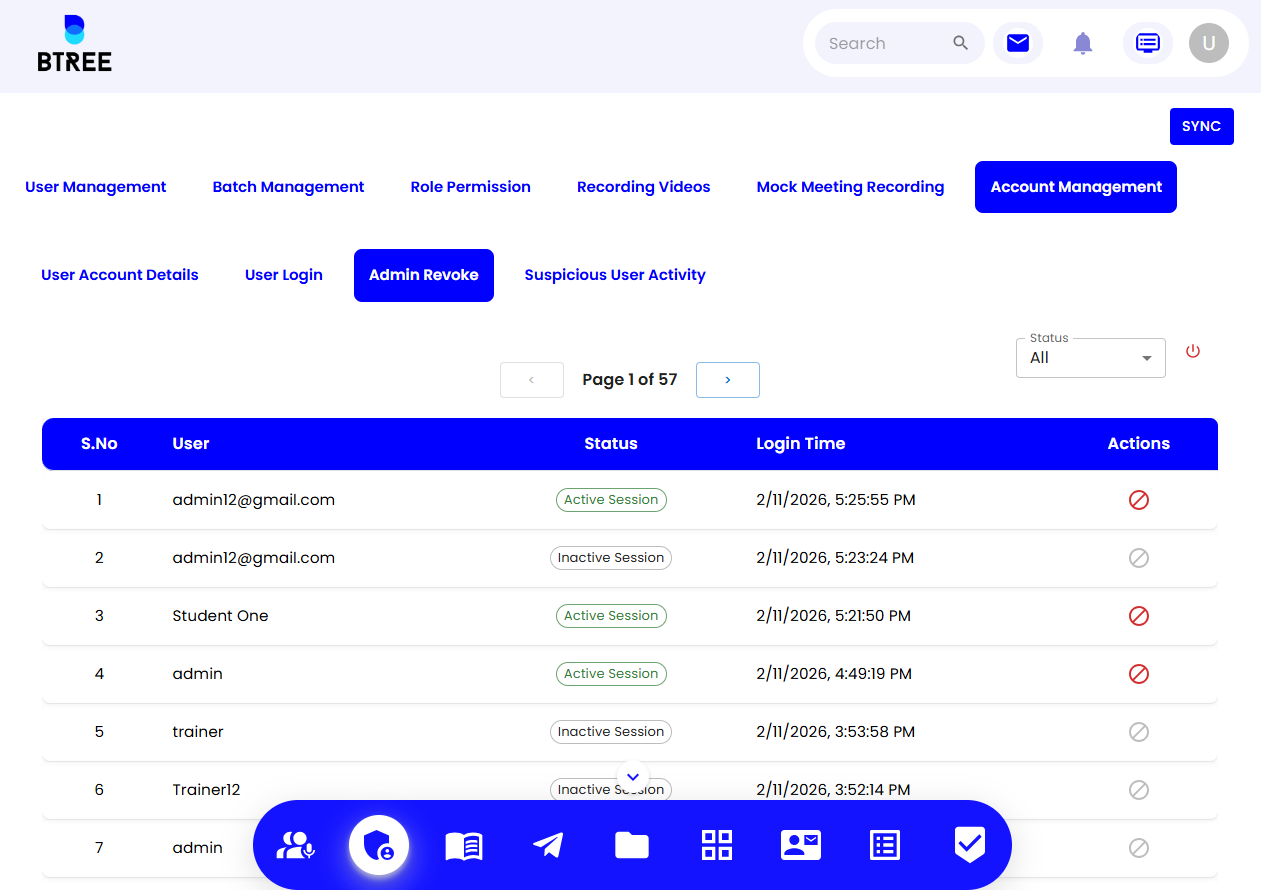Viewport: 1261px width, 890px height.
Task: Click login time 2/11/2026, 4:49:19 PM
Action: pyautogui.click(x=834, y=674)
